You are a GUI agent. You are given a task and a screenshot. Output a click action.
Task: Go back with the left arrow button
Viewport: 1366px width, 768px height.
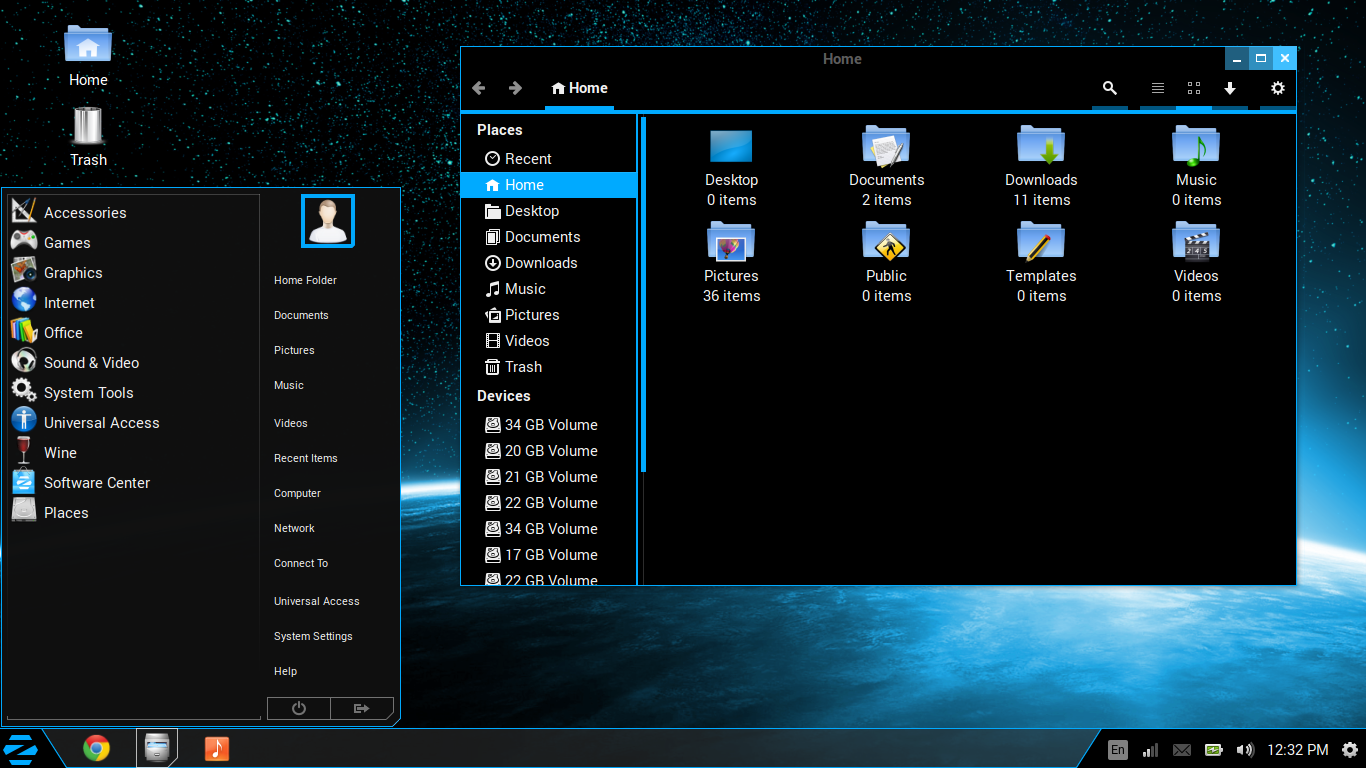tap(479, 89)
